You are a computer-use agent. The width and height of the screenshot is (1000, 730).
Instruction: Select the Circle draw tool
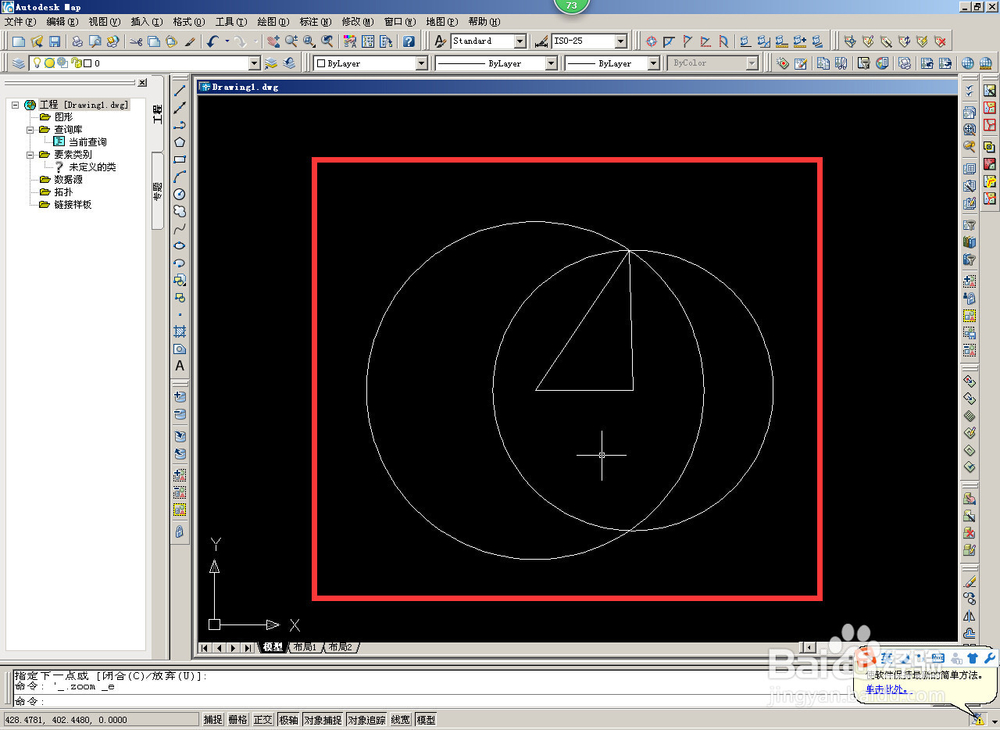(x=180, y=194)
